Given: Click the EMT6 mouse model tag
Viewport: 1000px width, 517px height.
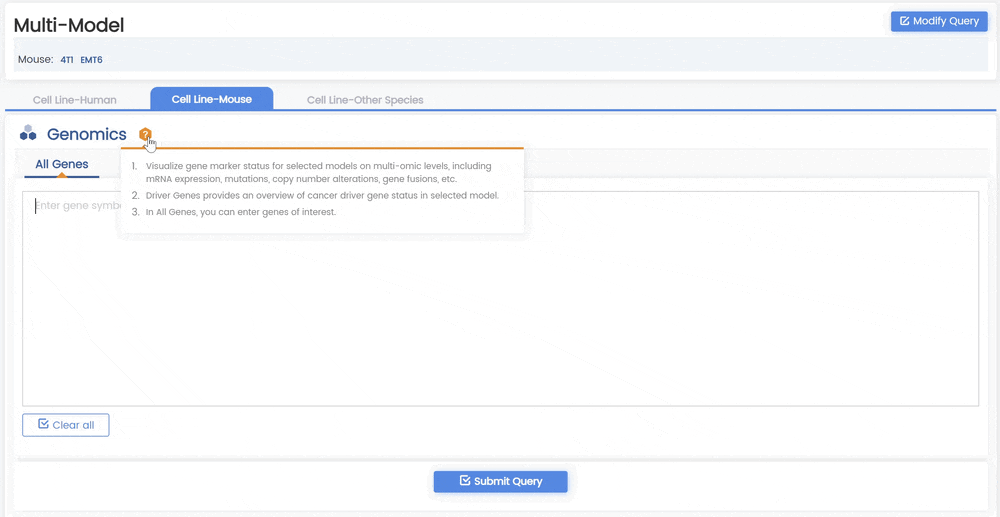Looking at the screenshot, I should tap(91, 60).
